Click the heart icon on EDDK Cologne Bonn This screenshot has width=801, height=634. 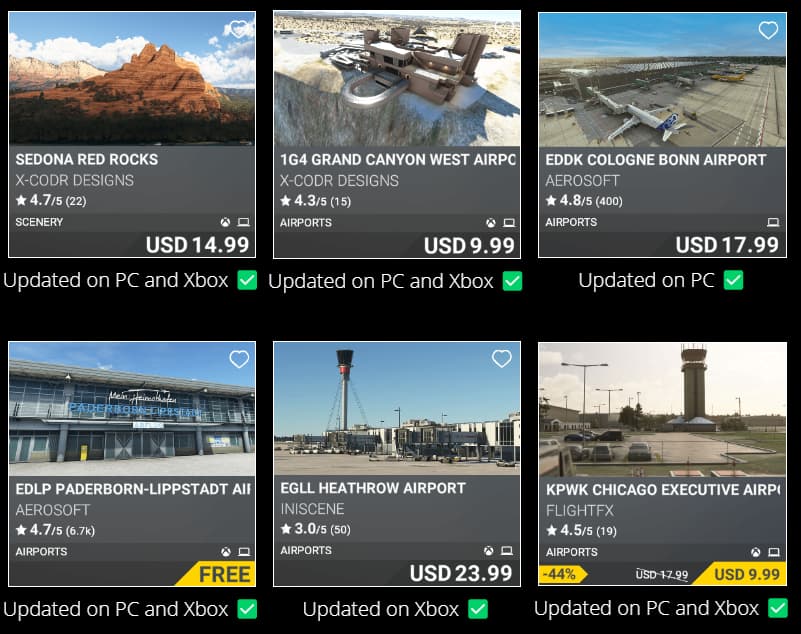coord(768,30)
